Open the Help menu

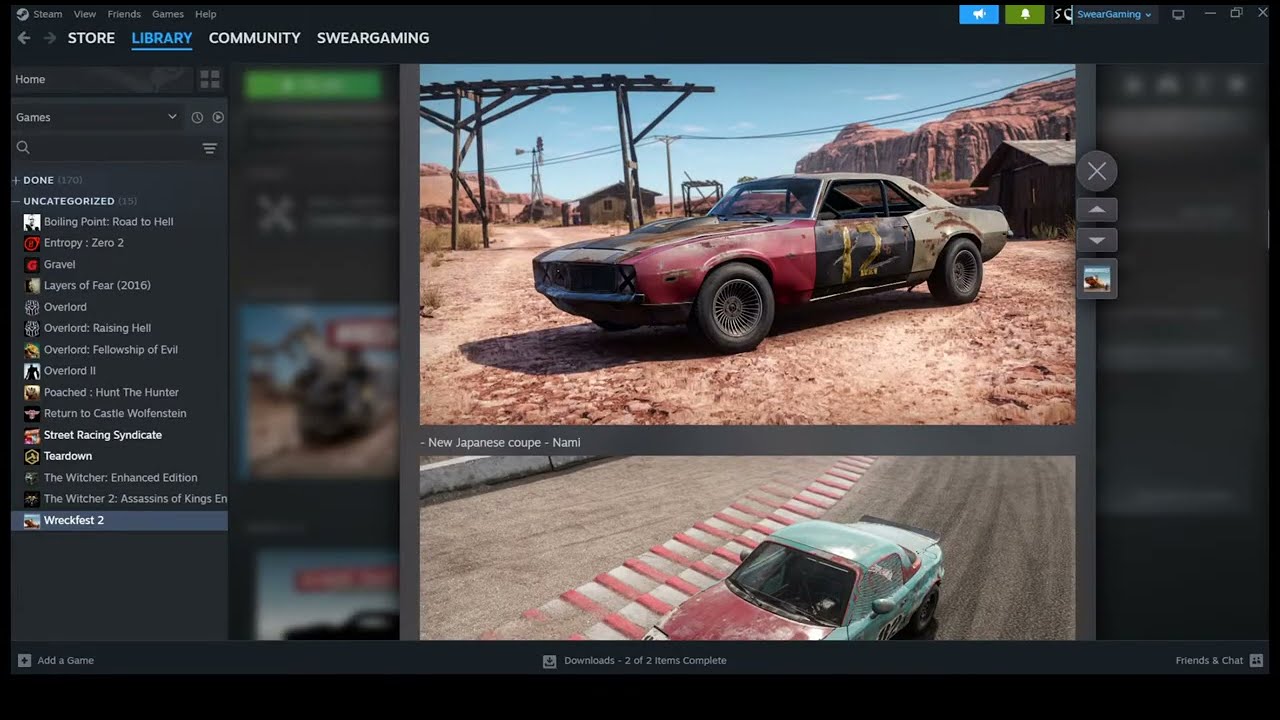point(205,14)
